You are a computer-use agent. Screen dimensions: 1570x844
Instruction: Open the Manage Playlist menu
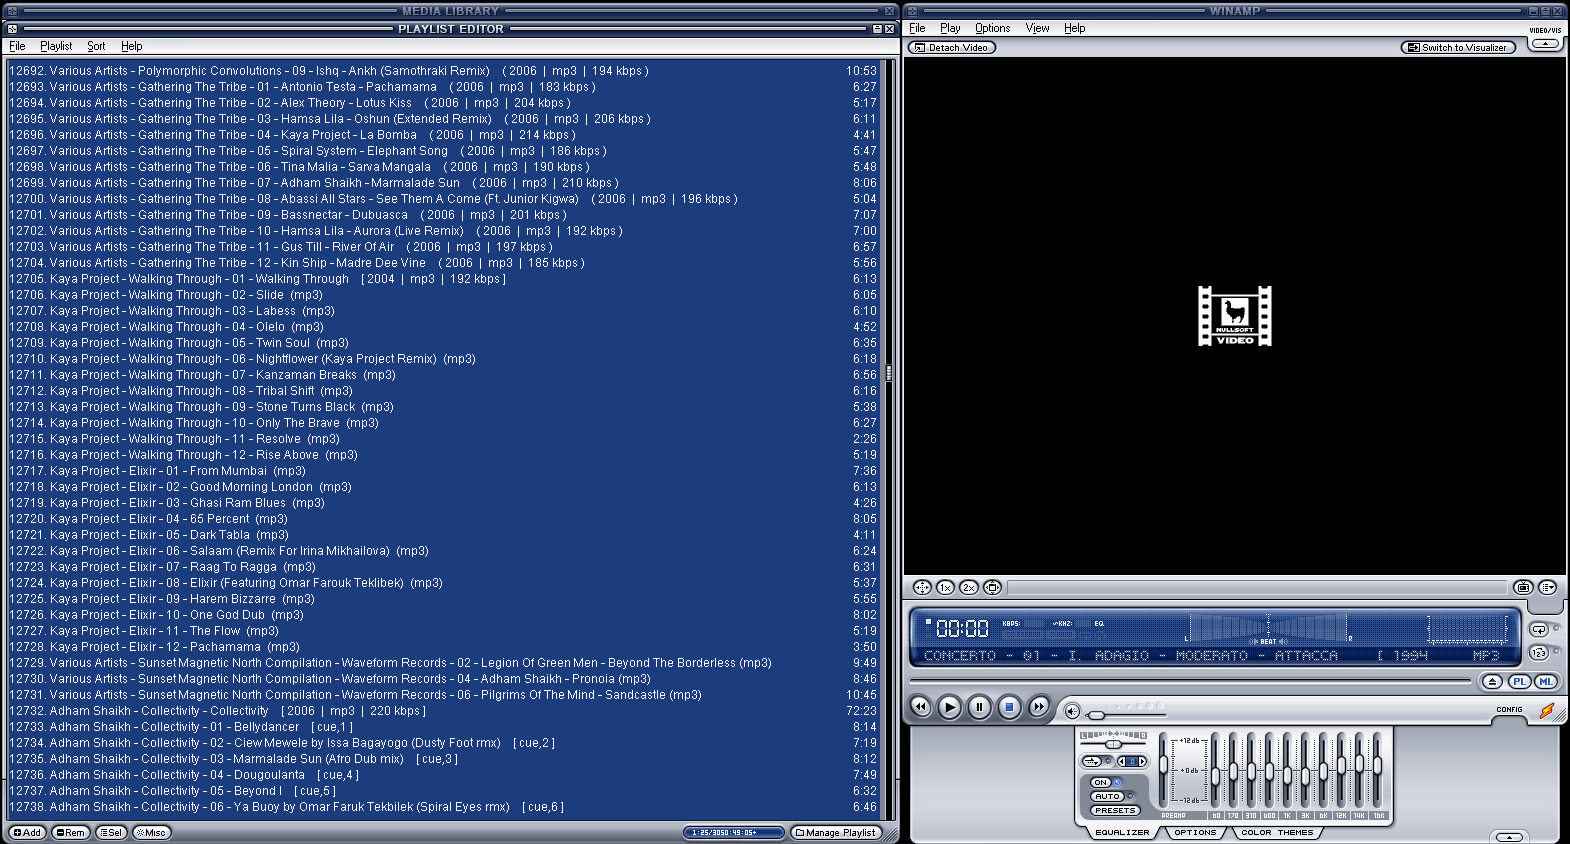(836, 832)
